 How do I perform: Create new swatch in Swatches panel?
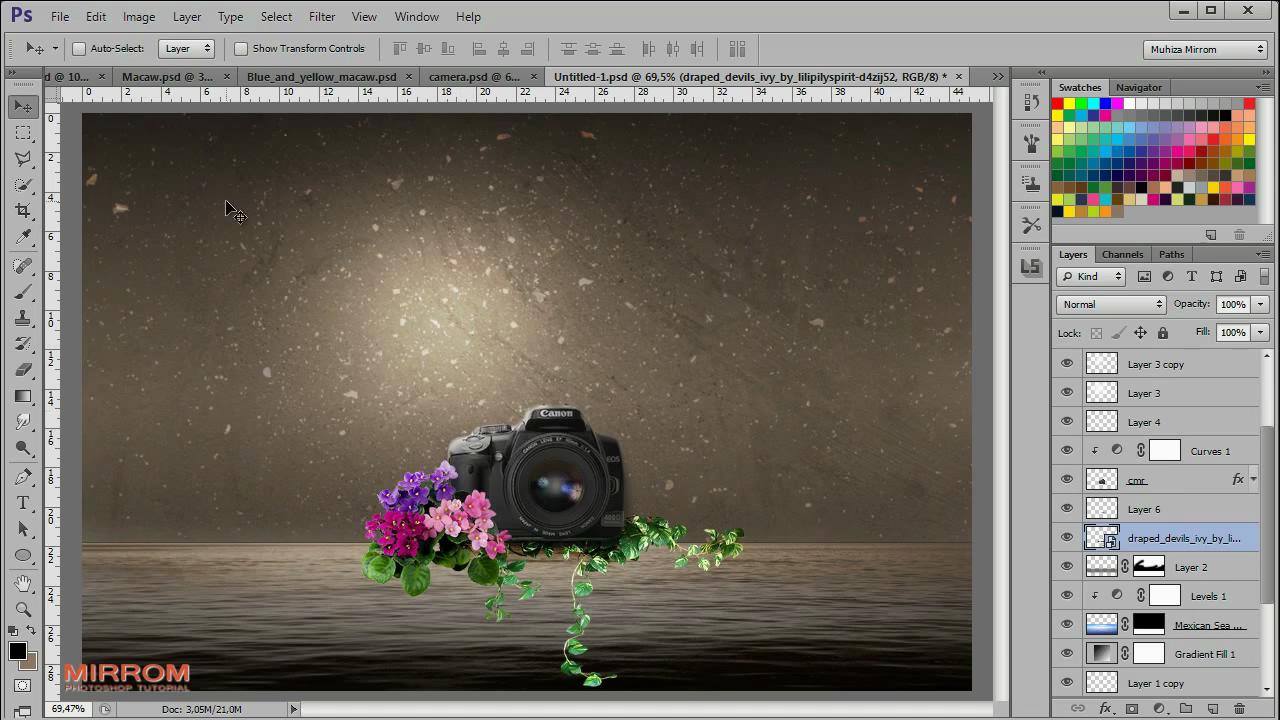click(x=1211, y=235)
